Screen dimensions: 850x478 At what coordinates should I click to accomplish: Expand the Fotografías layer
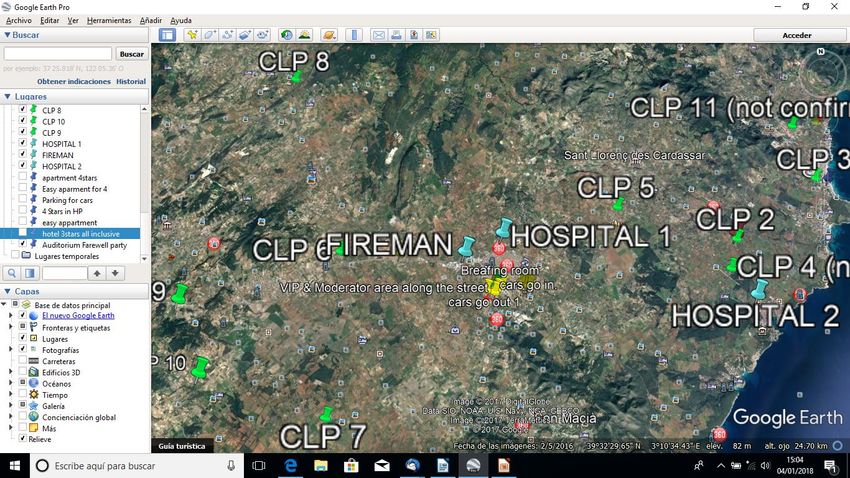11,350
